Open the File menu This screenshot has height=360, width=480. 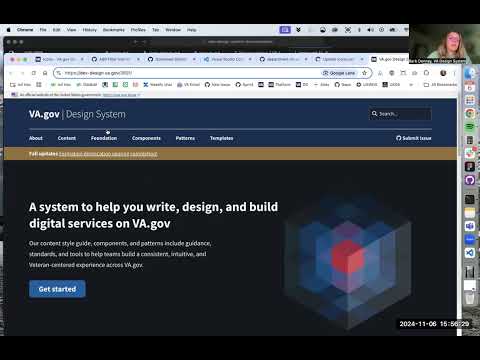[x=43, y=30]
